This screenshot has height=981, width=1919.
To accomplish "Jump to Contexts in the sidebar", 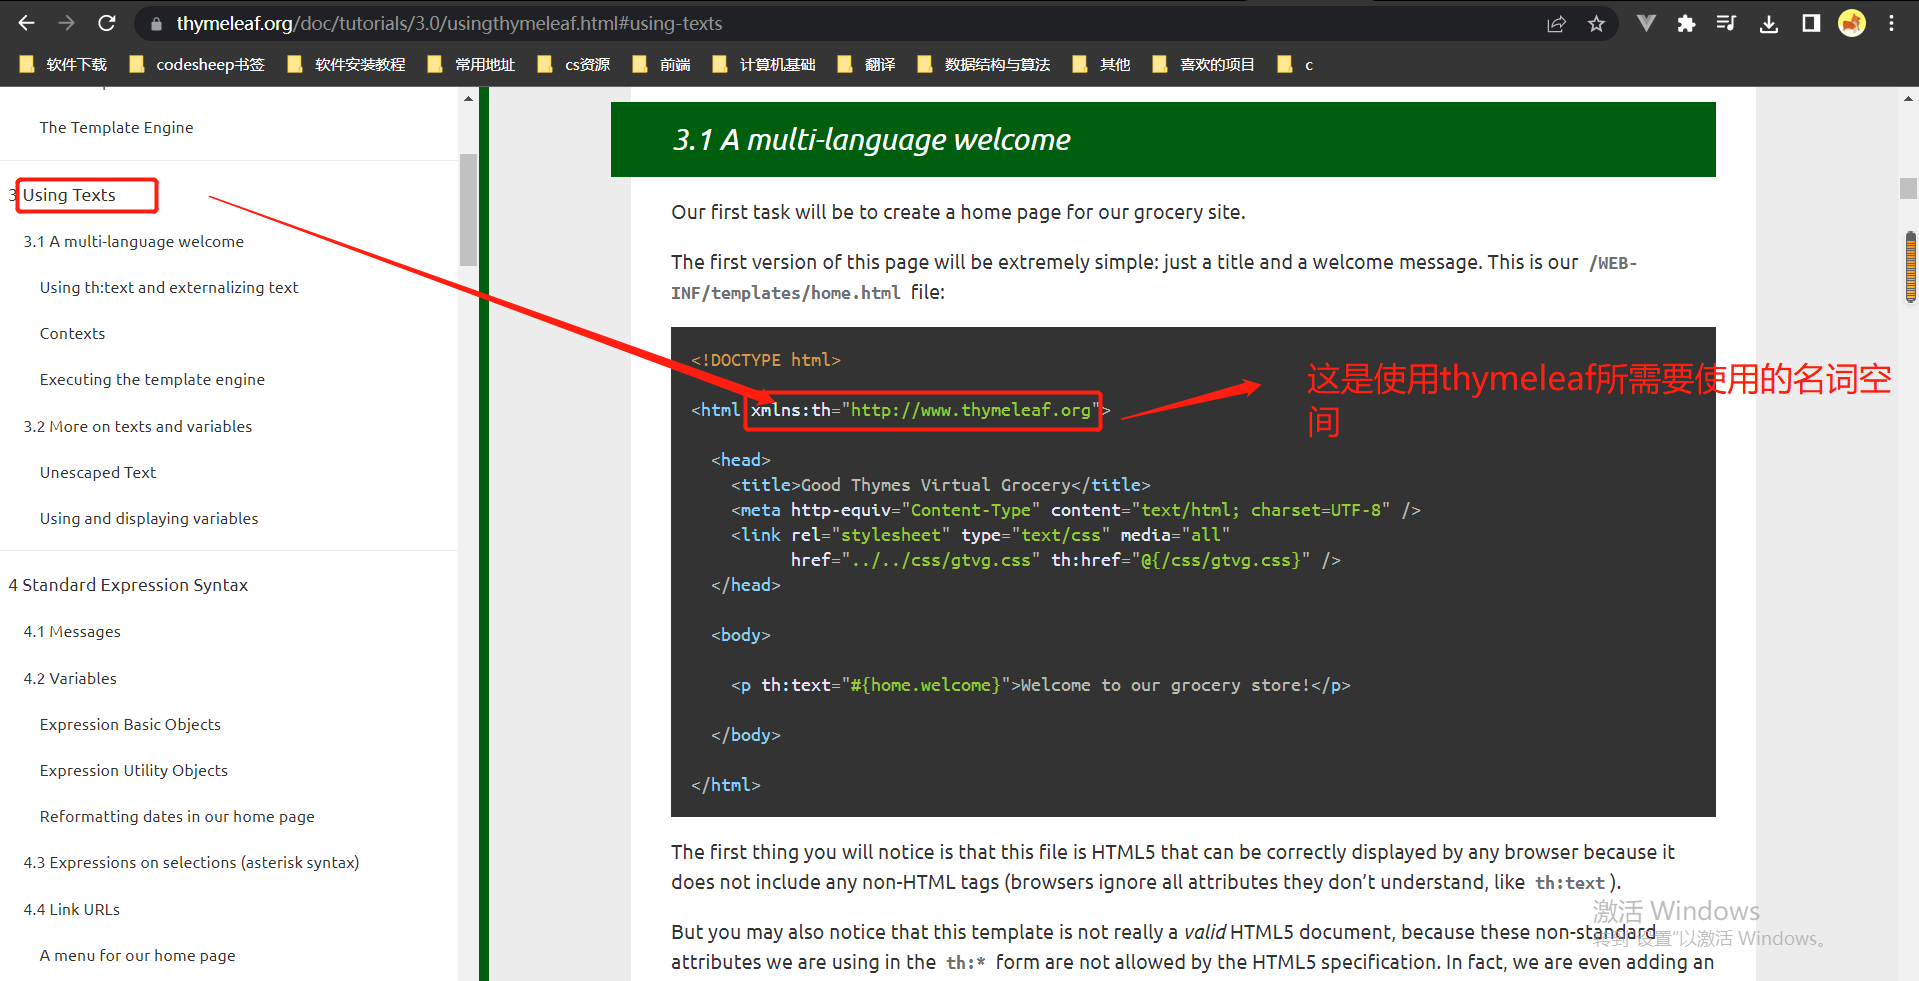I will 72,333.
